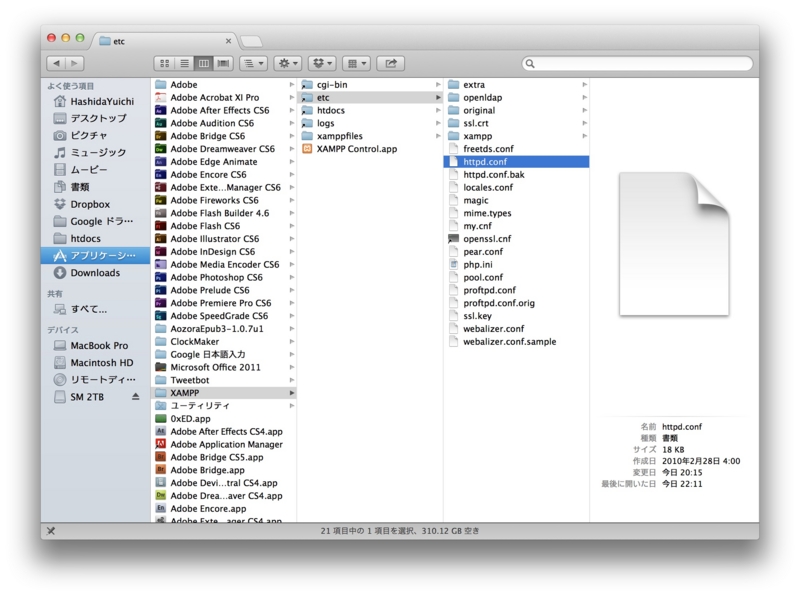Click the customize icon in status bar
The width and height of the screenshot is (800, 596).
51,531
